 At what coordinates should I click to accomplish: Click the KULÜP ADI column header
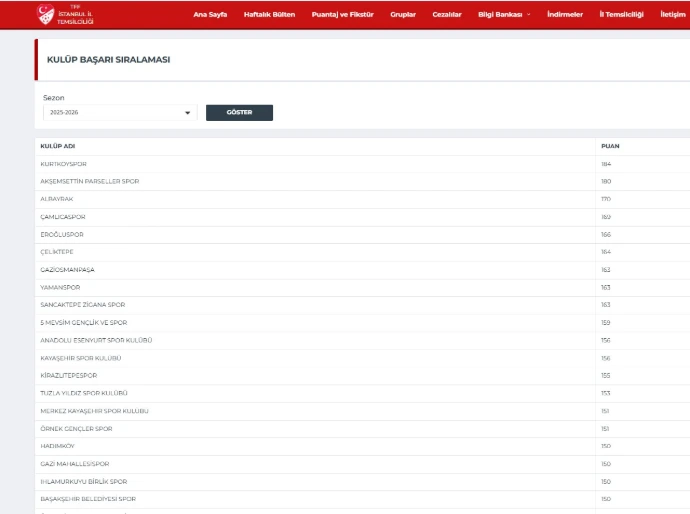point(58,146)
